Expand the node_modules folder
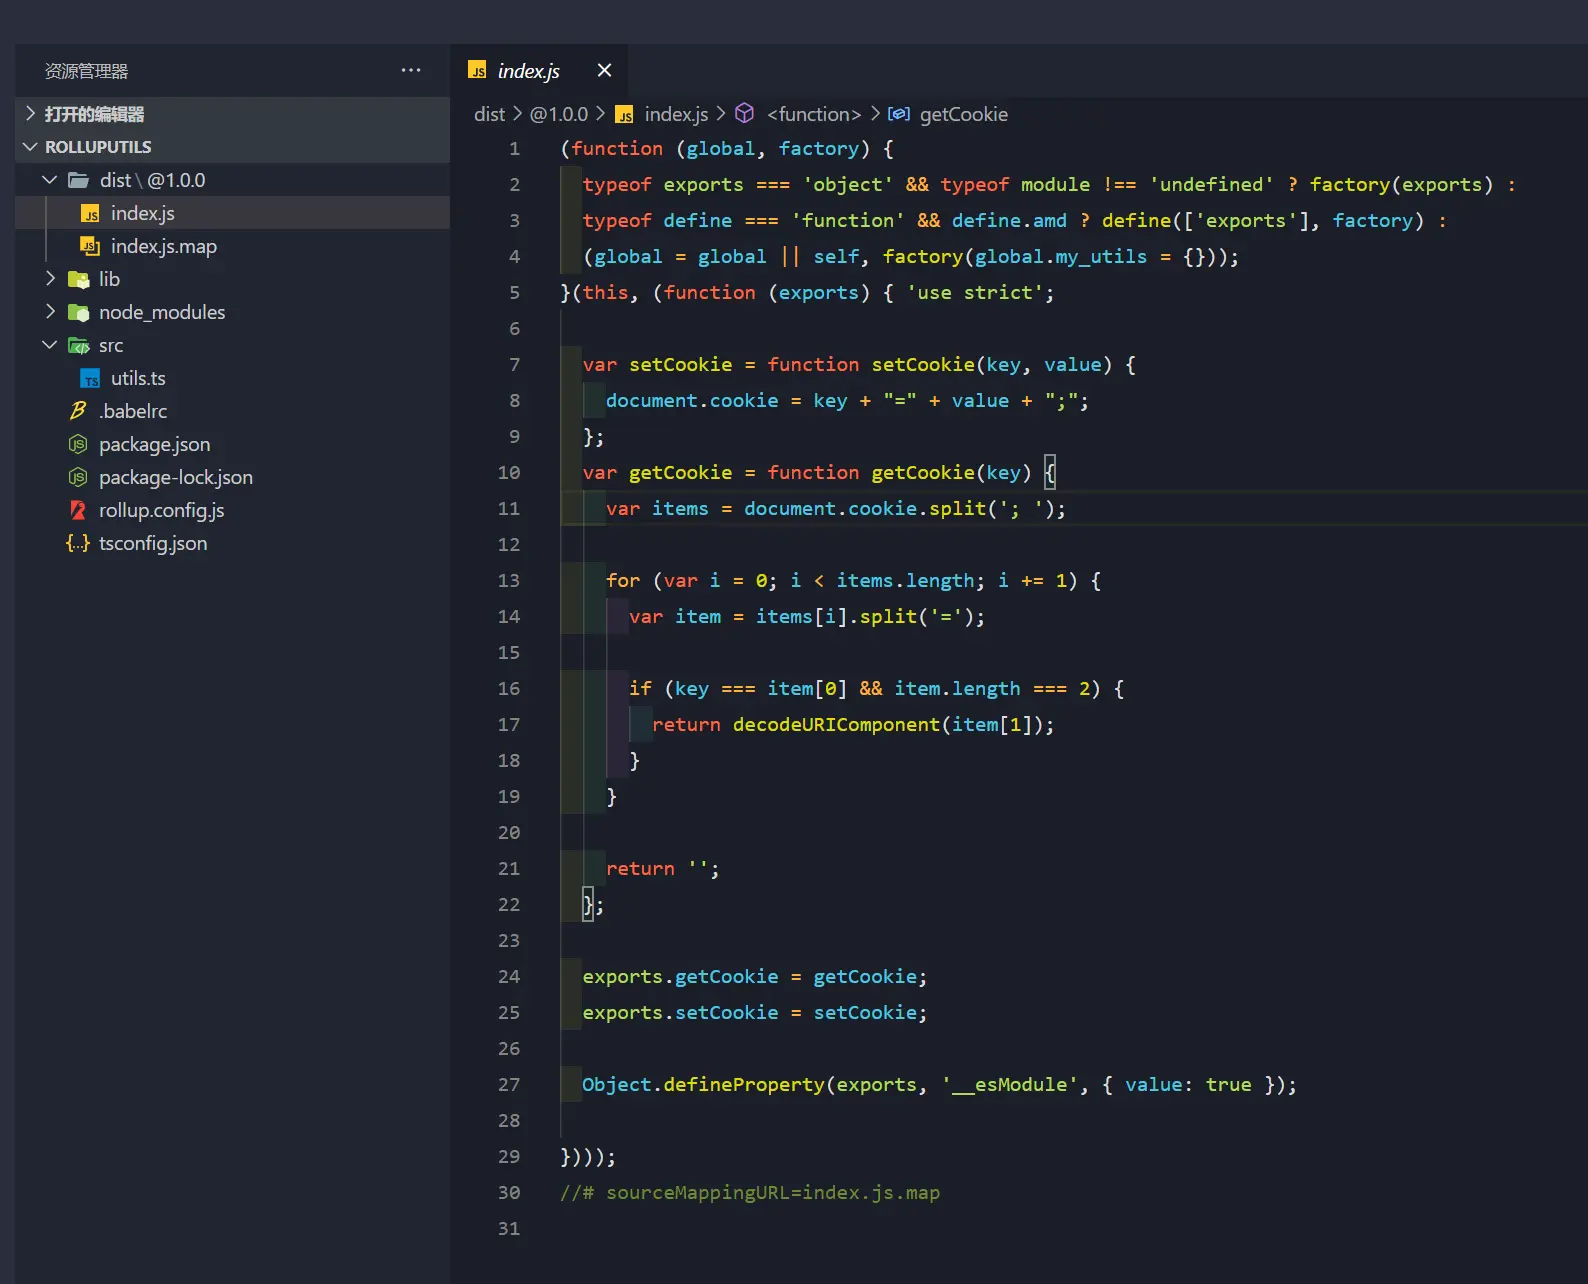 point(50,312)
